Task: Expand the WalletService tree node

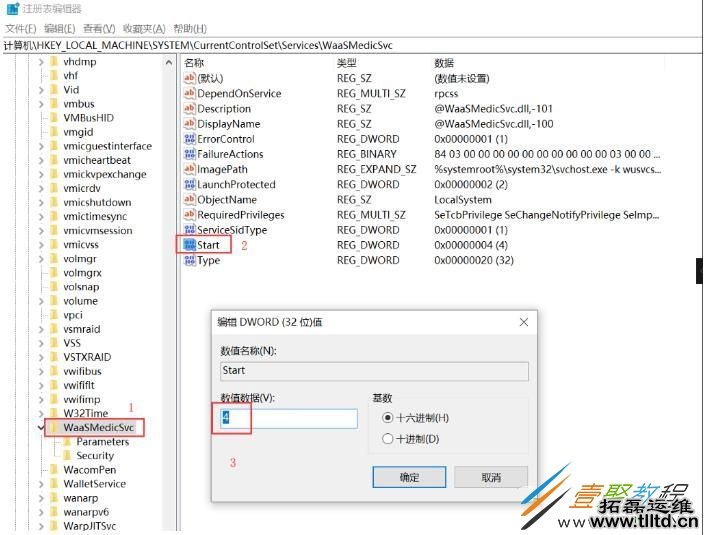Action: click(x=41, y=484)
